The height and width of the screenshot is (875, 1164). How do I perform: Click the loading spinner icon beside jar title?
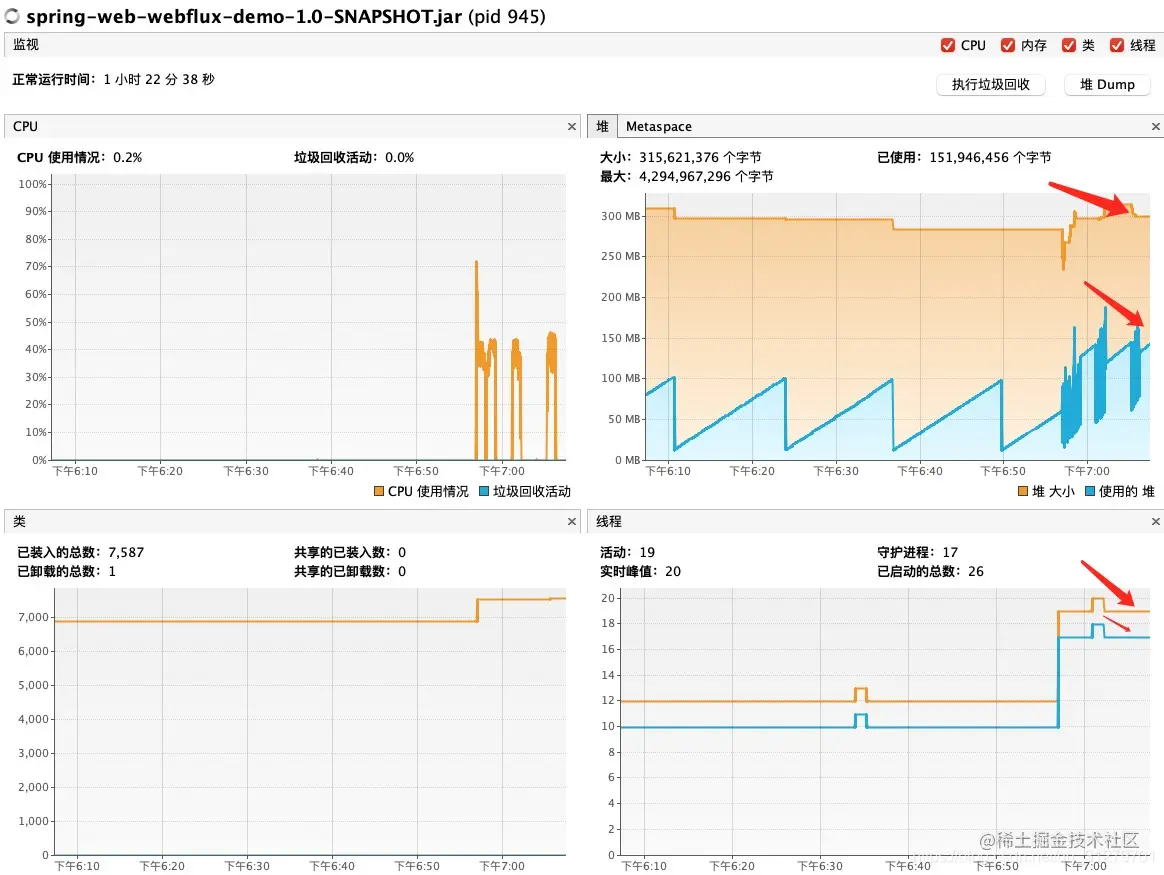13,16
